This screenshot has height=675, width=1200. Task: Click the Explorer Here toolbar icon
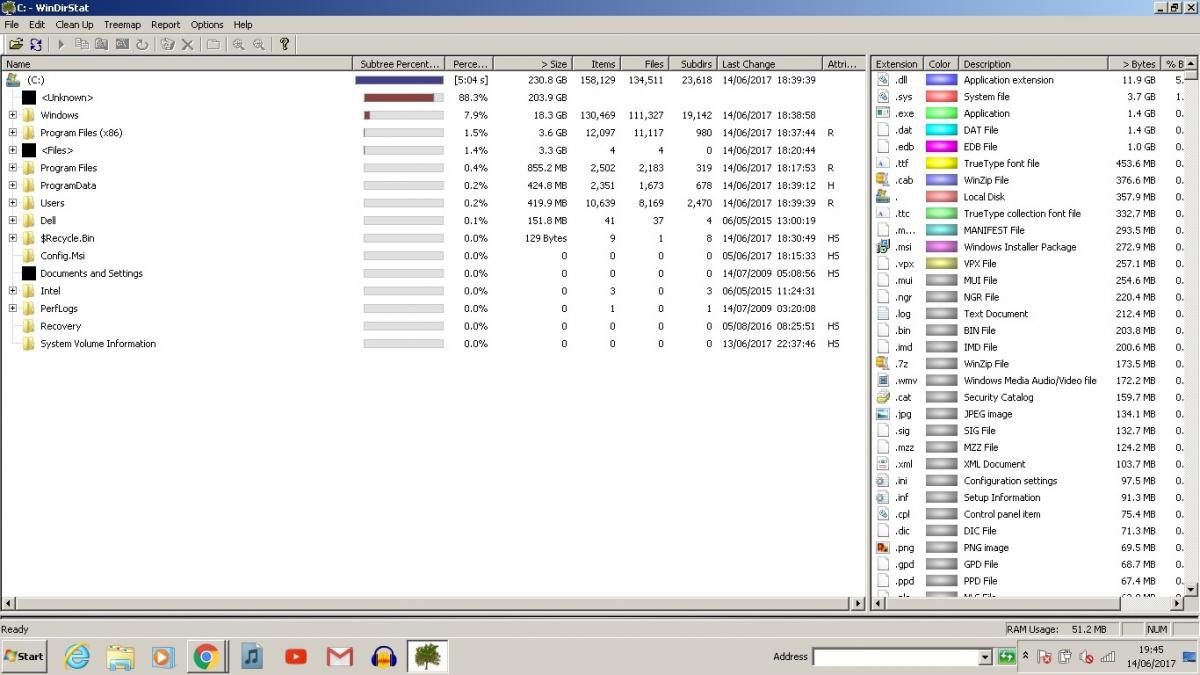102,44
